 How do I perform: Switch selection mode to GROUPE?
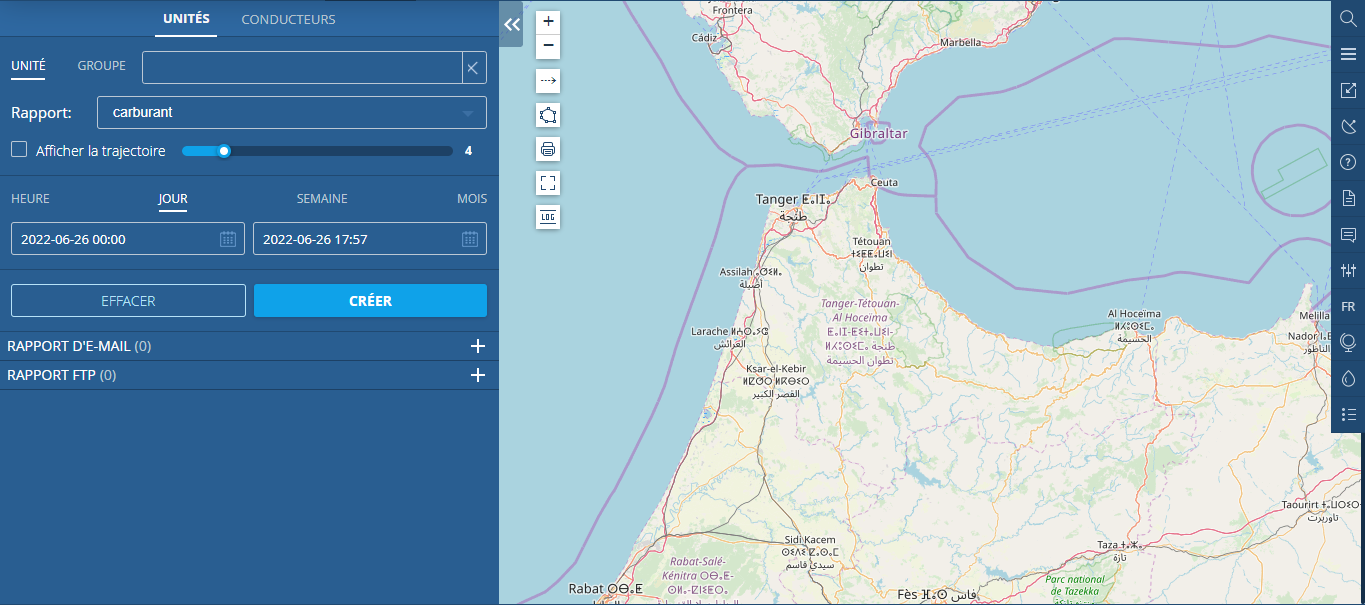pos(102,66)
